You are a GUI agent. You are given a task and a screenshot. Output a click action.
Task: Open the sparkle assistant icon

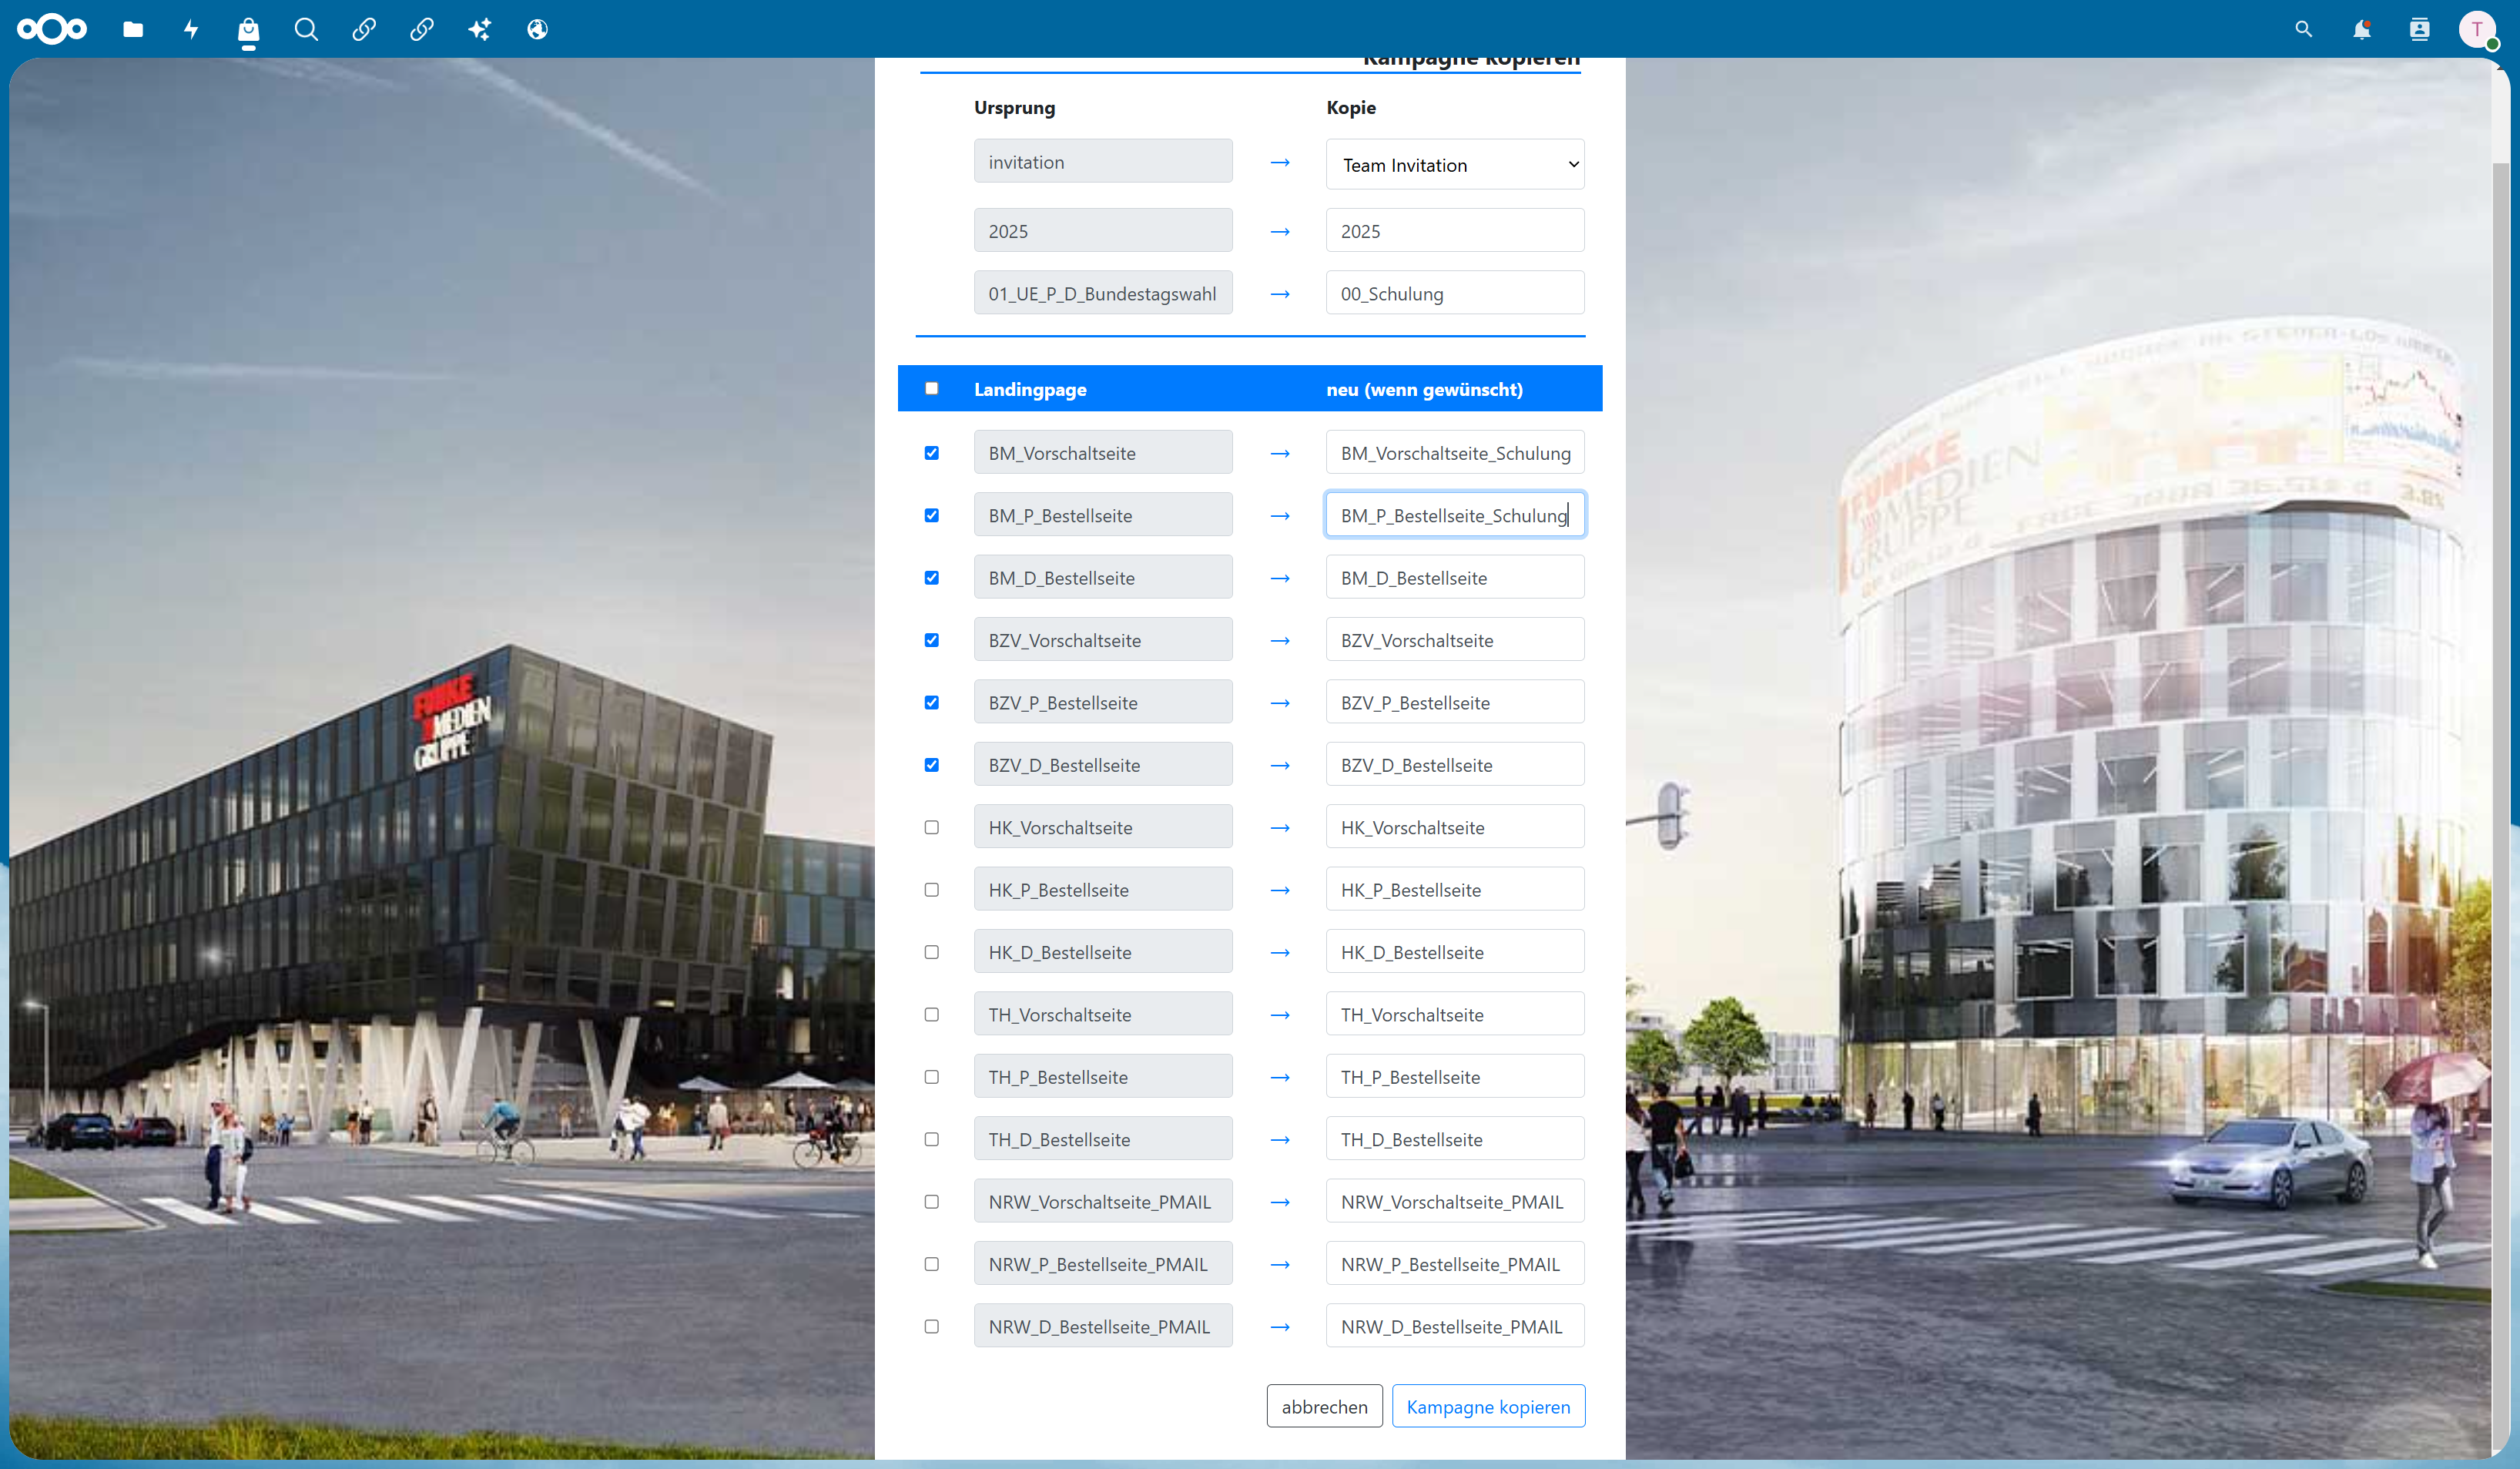(480, 29)
